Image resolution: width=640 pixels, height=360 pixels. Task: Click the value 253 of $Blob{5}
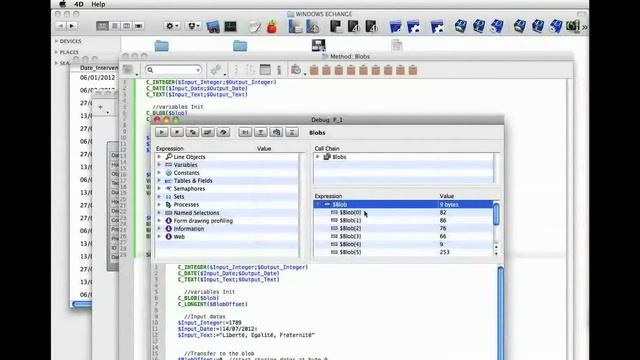point(444,252)
